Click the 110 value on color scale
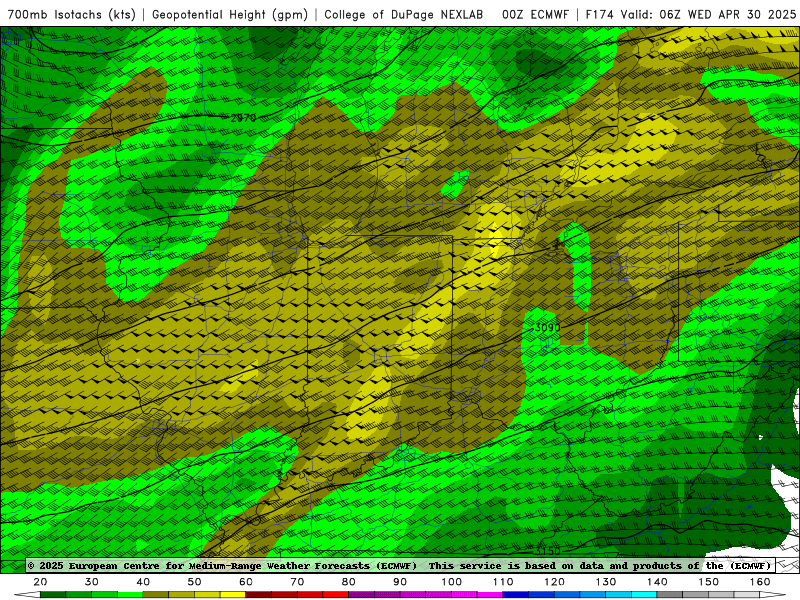The image size is (800, 600). tap(503, 582)
